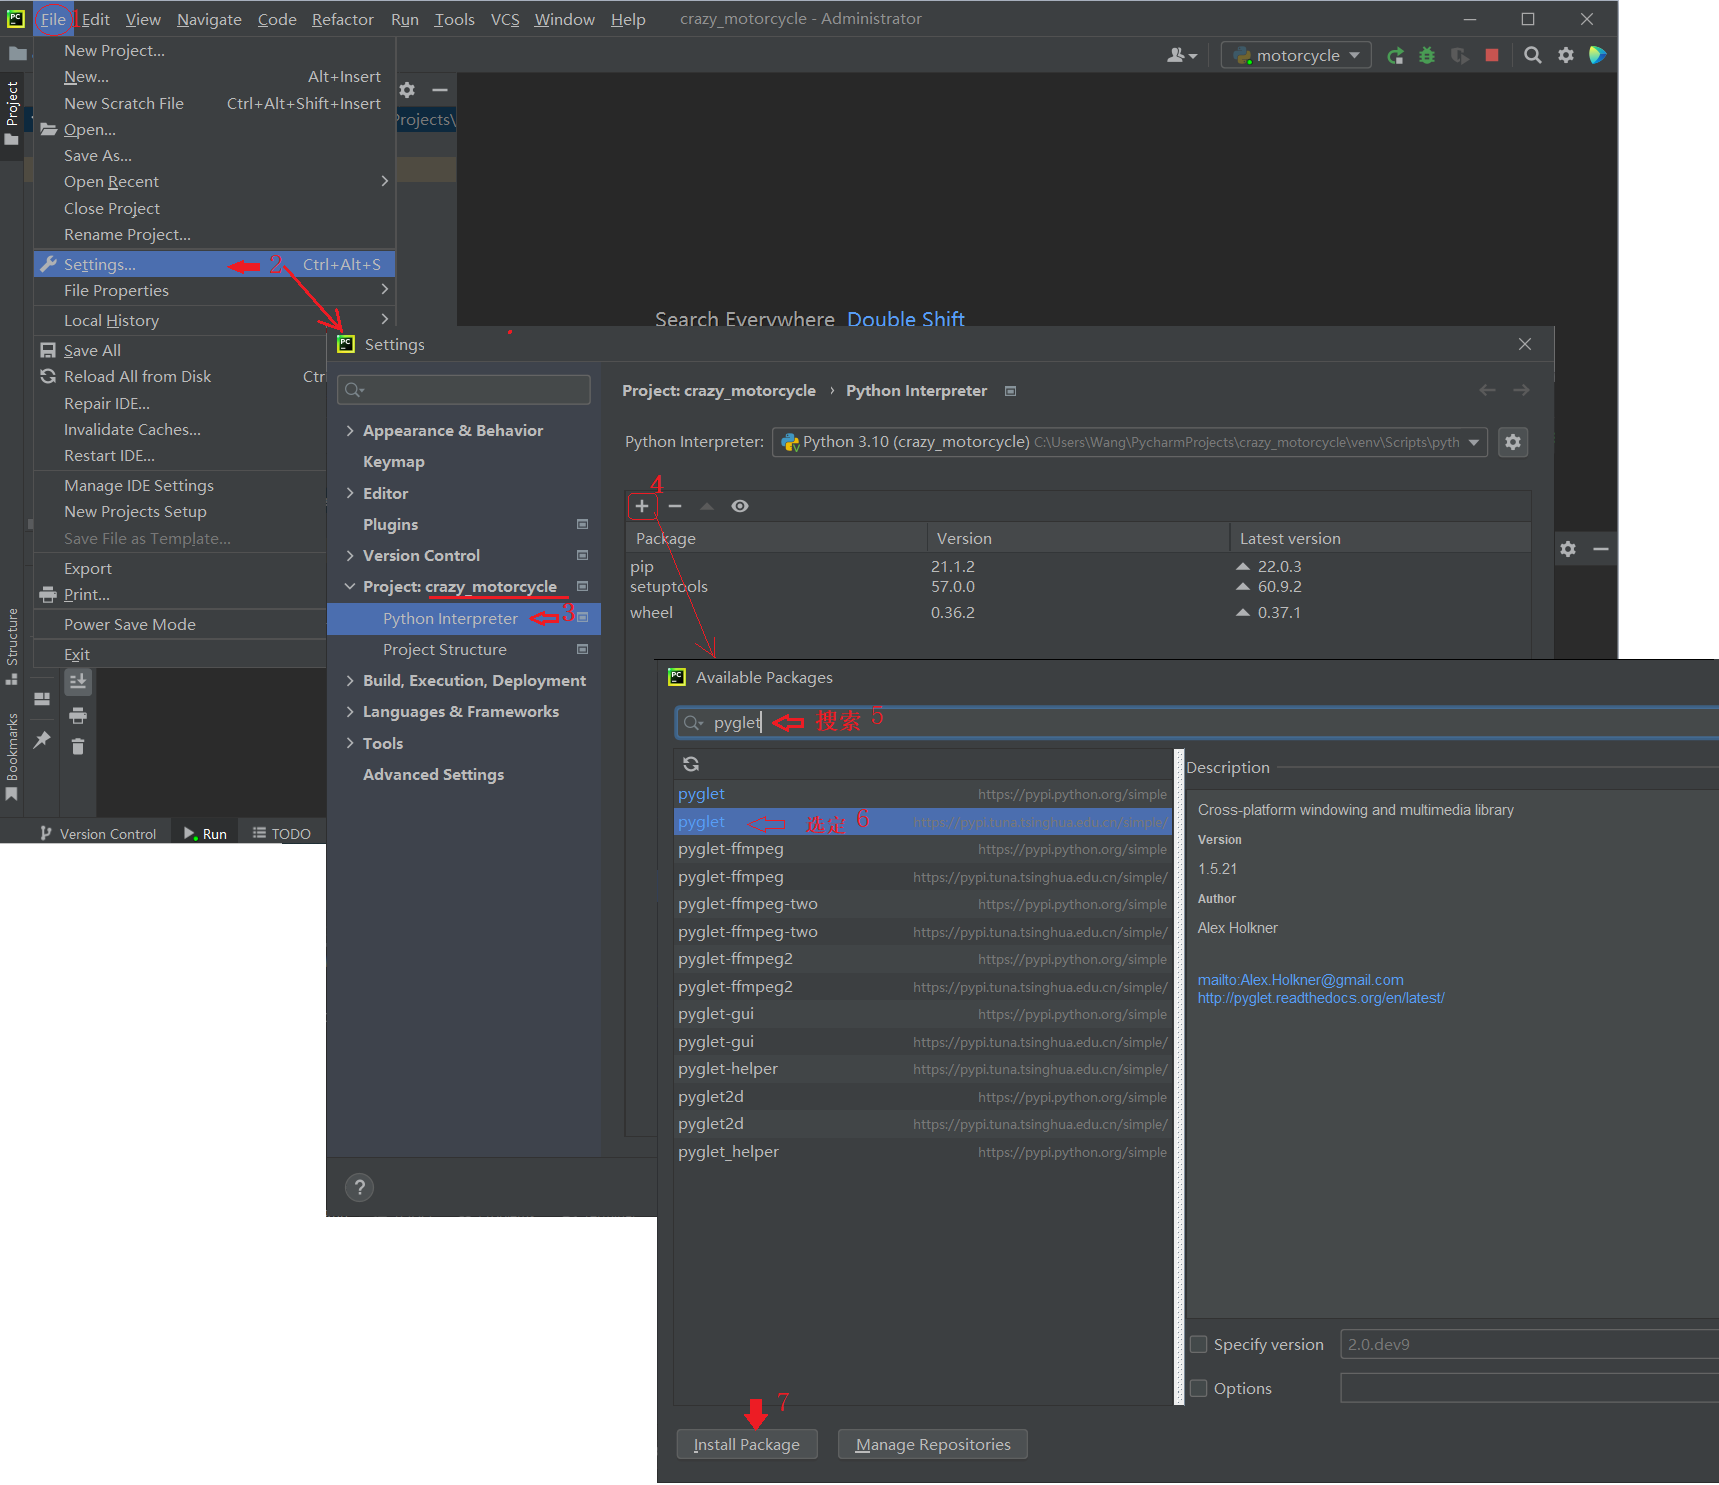The height and width of the screenshot is (1485, 1719).
Task: Choose Invalidate Caches... menu entry
Action: tap(132, 429)
